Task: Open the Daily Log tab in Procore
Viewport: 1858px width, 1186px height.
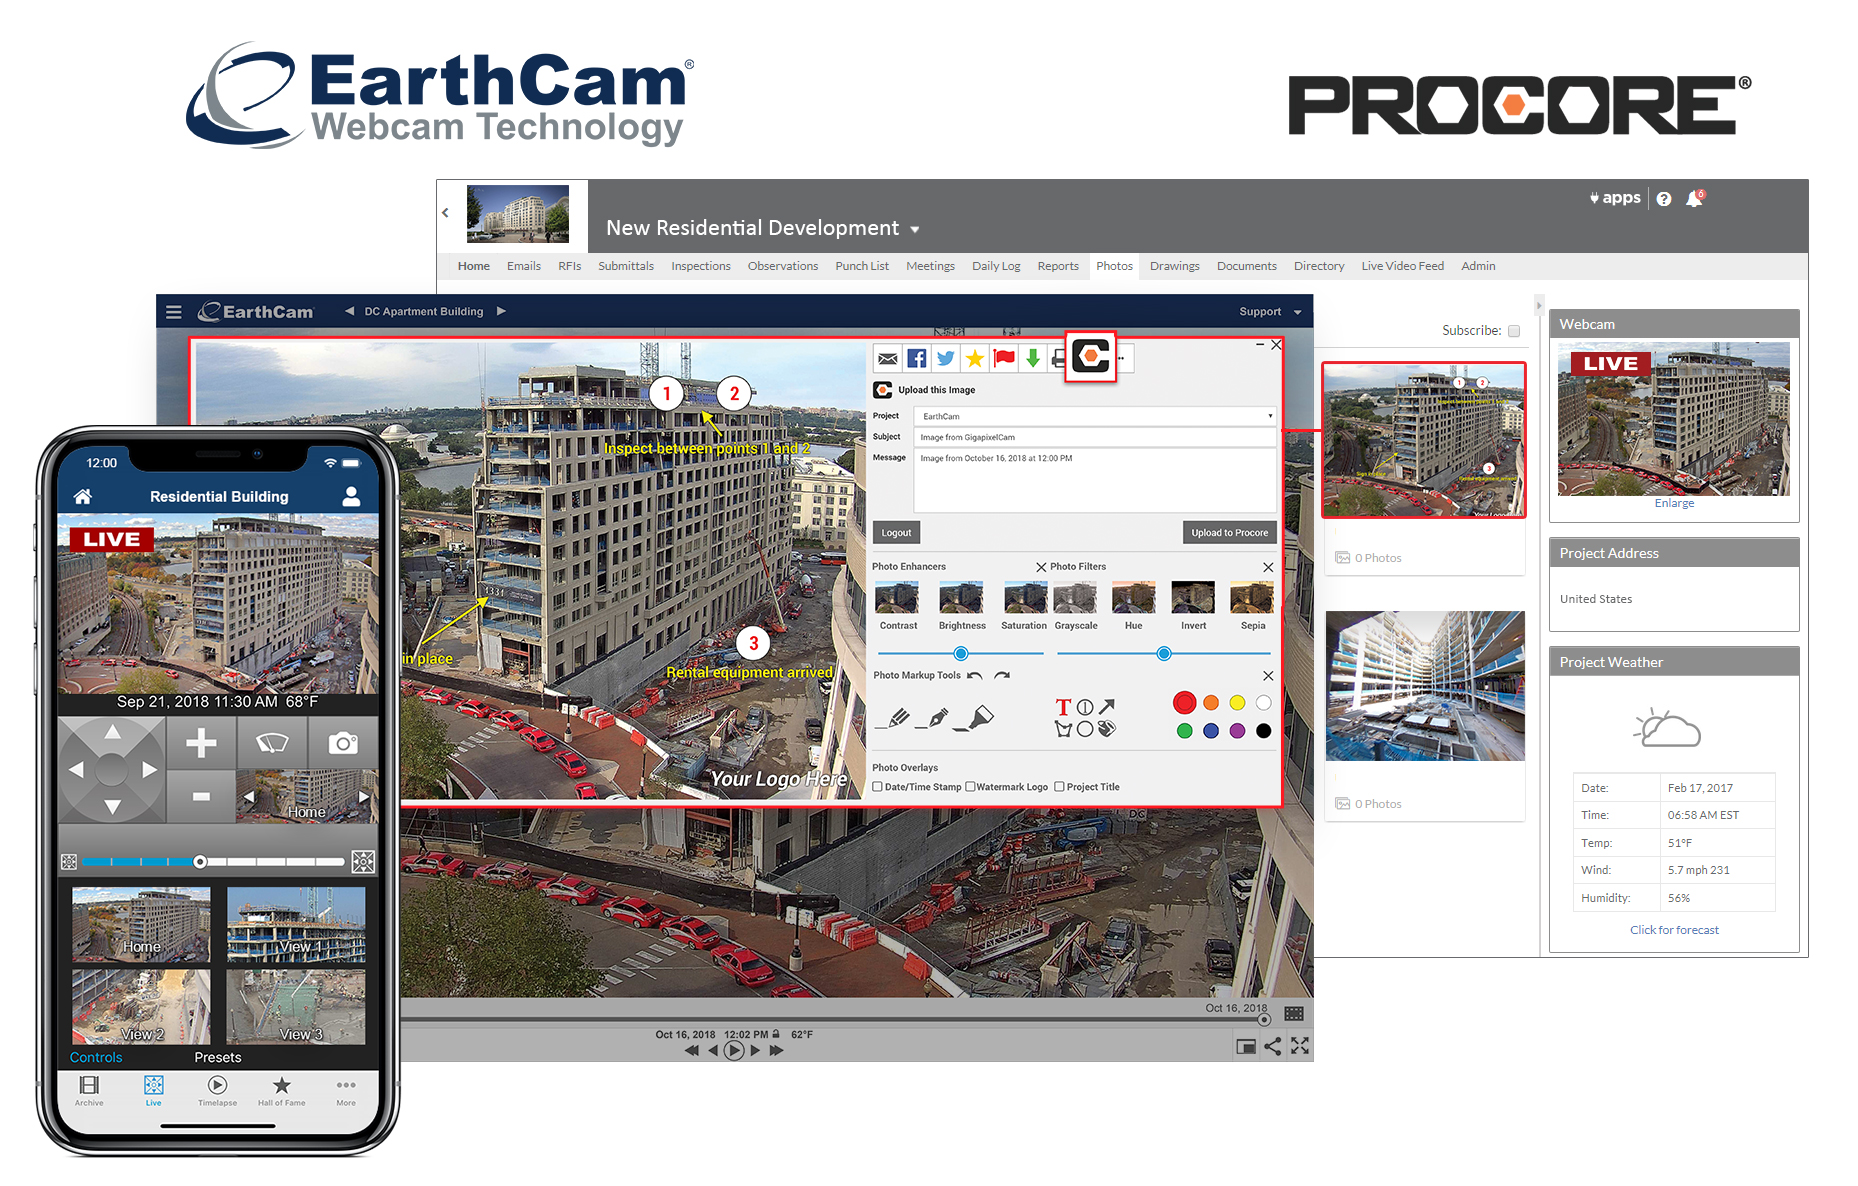Action: point(996,266)
